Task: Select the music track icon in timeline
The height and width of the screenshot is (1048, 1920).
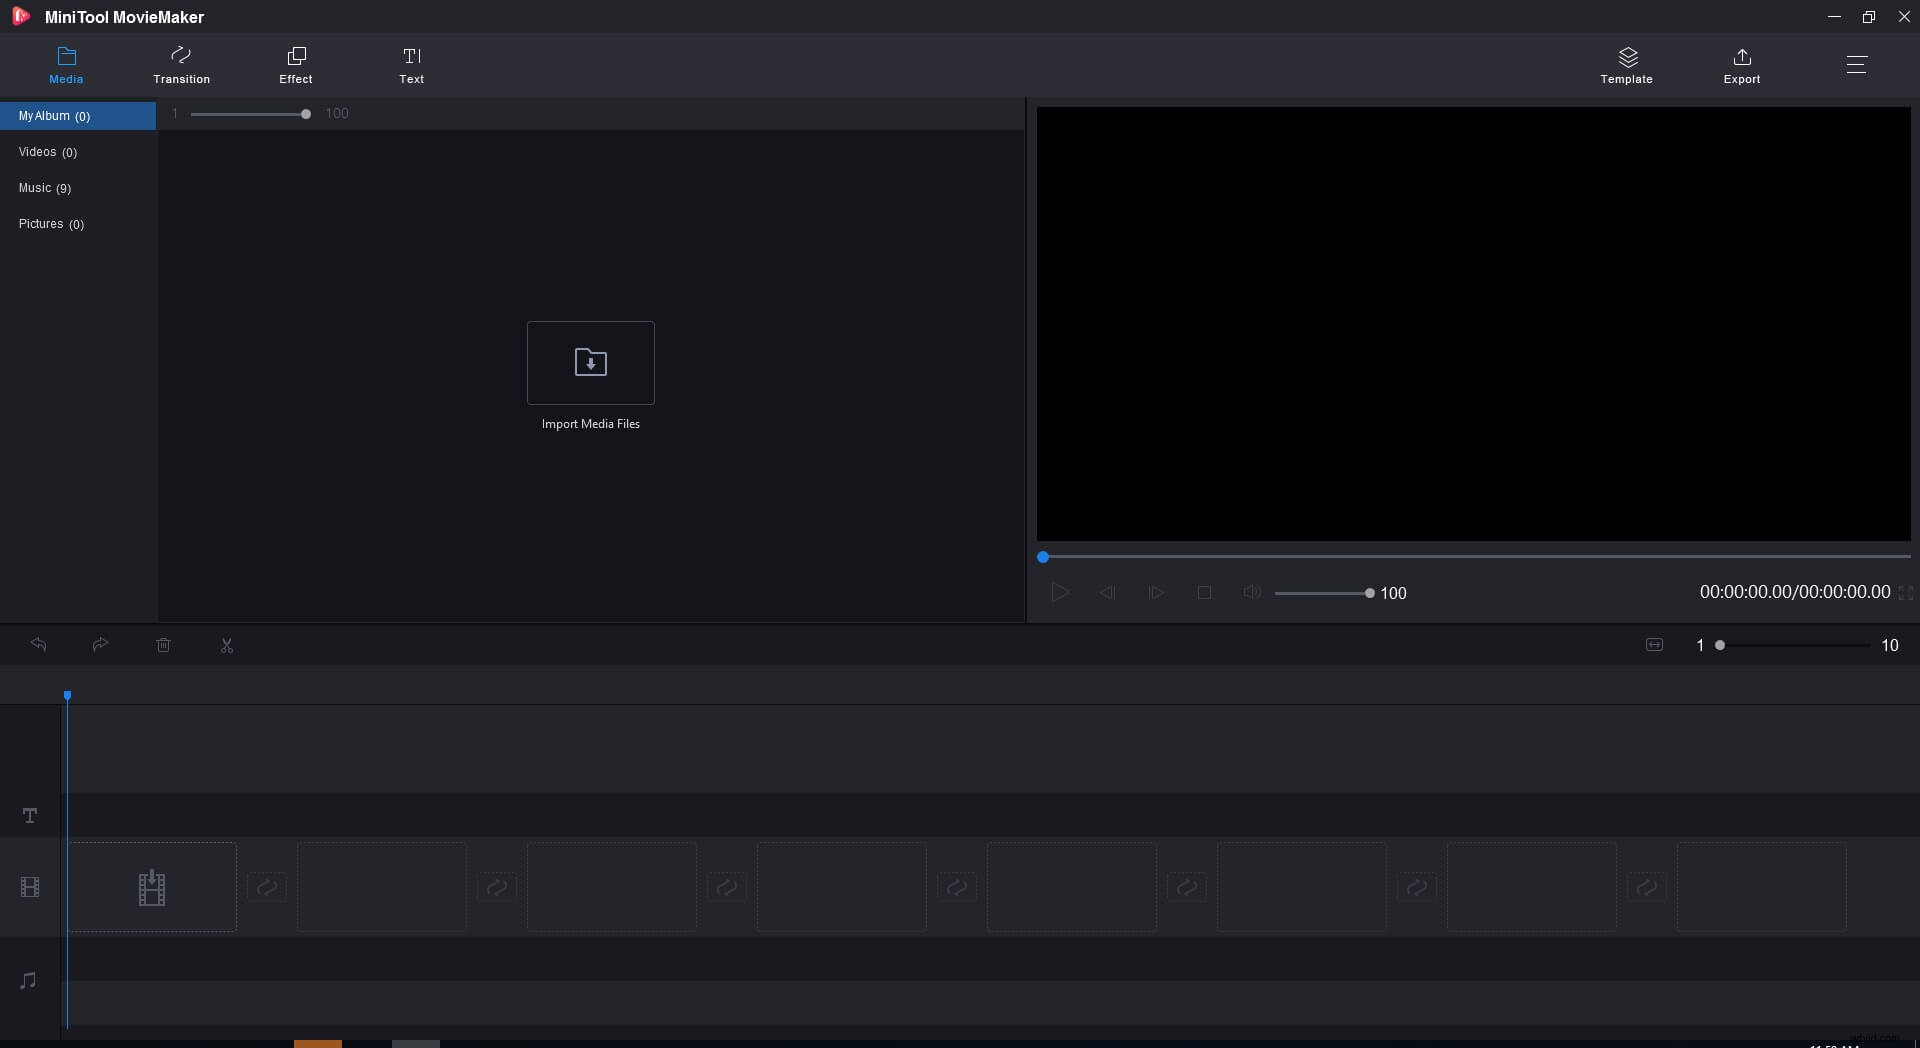Action: coord(29,981)
